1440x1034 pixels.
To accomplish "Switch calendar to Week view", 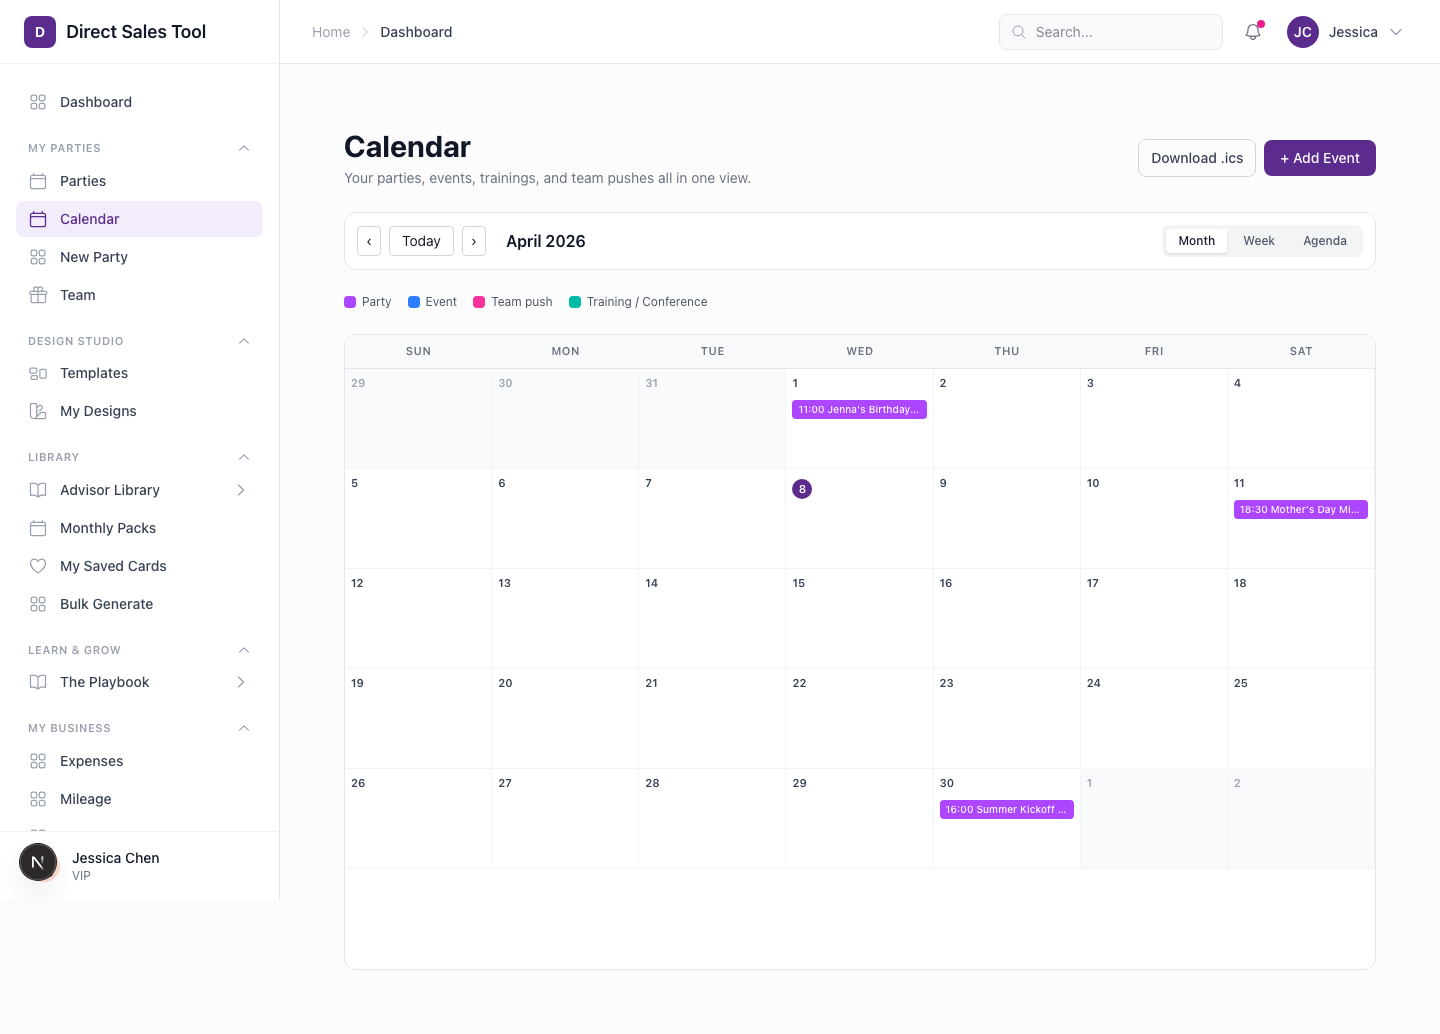I will [1258, 241].
